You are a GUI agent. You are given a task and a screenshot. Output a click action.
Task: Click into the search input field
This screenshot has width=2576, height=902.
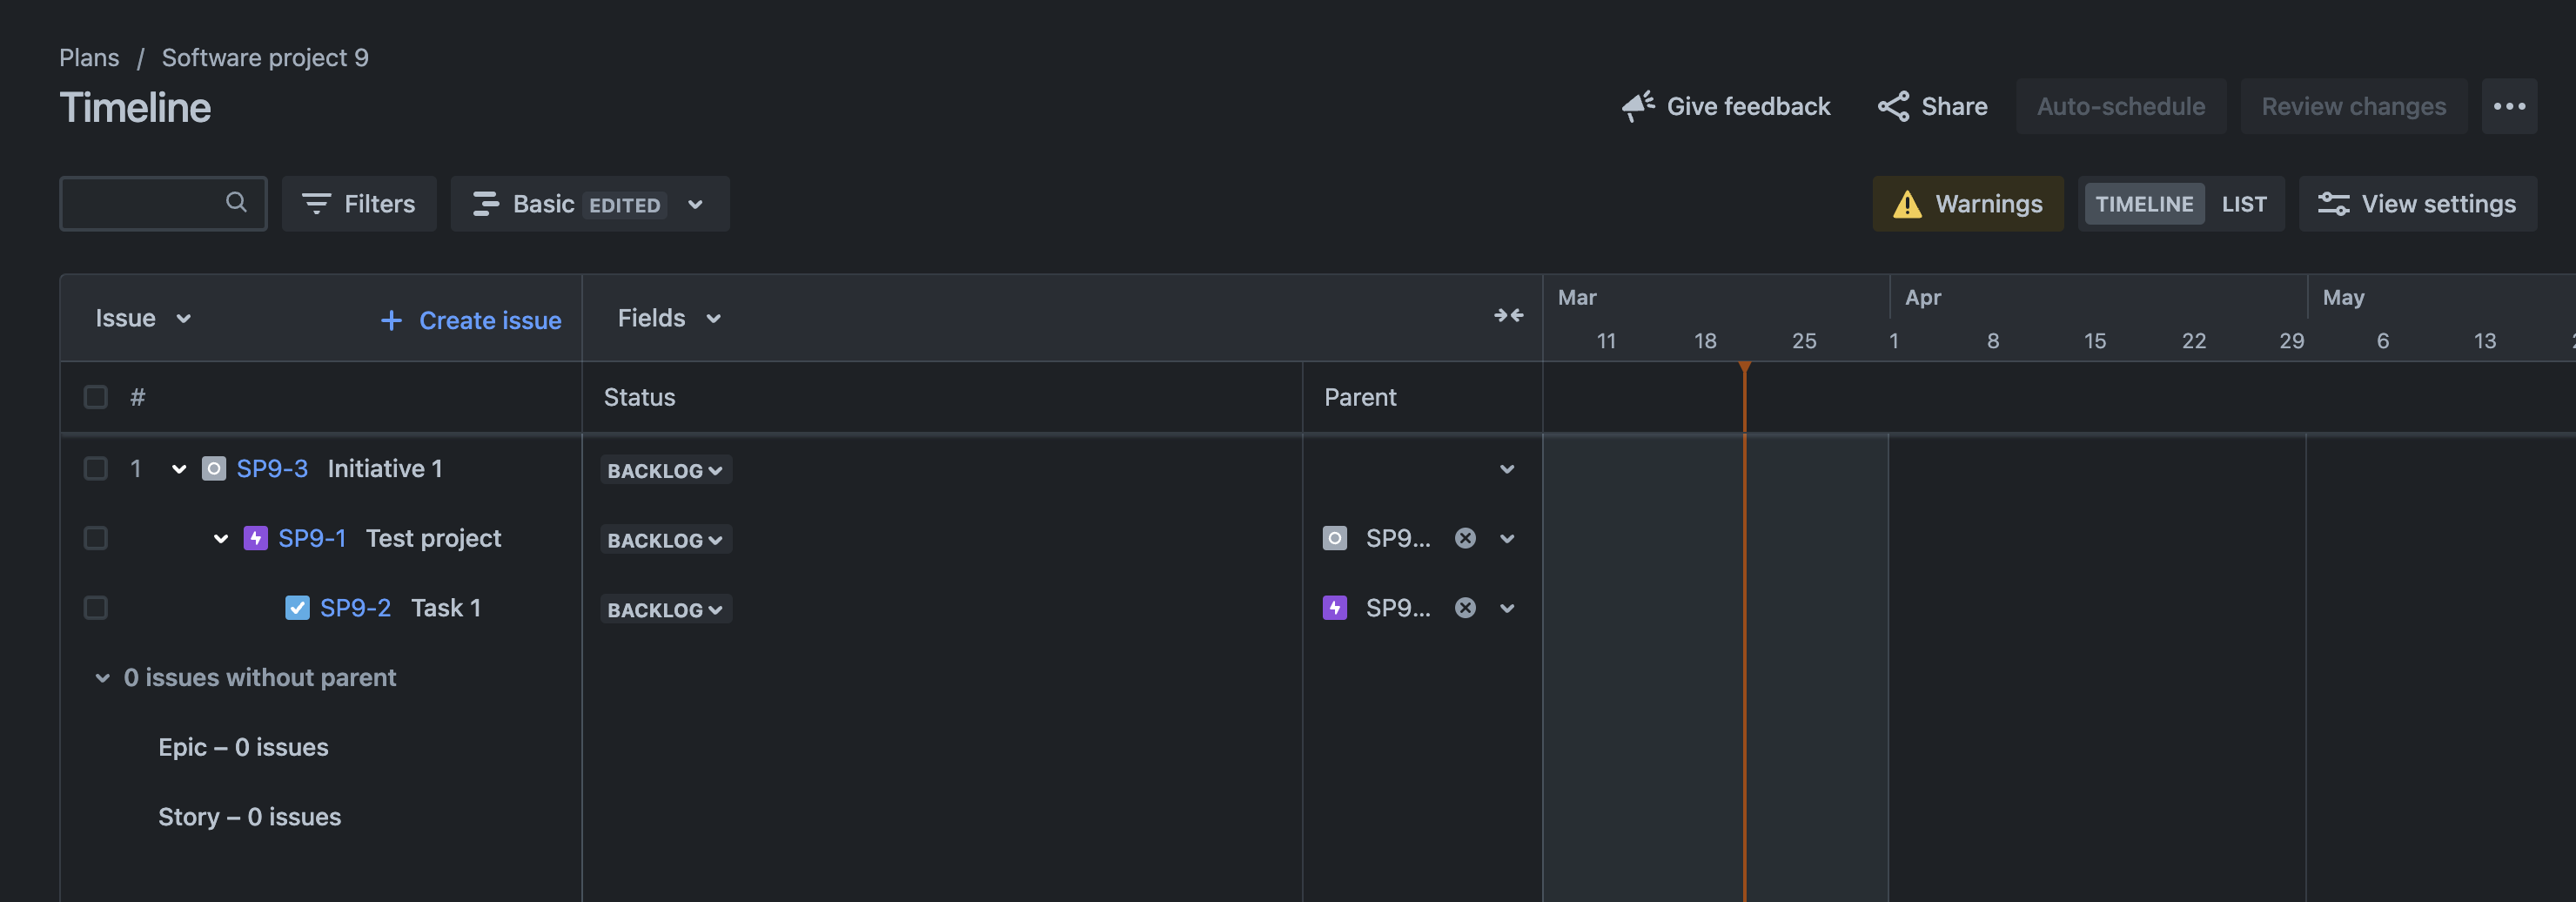click(x=145, y=204)
